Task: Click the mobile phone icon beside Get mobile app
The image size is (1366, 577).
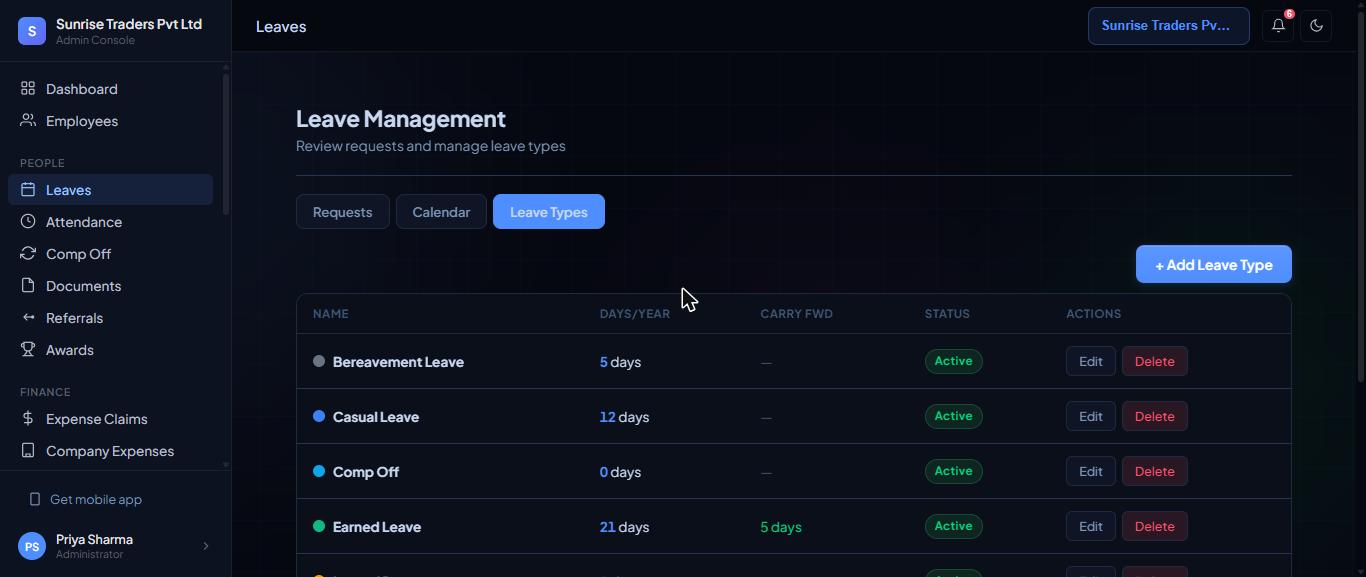Action: (x=35, y=499)
